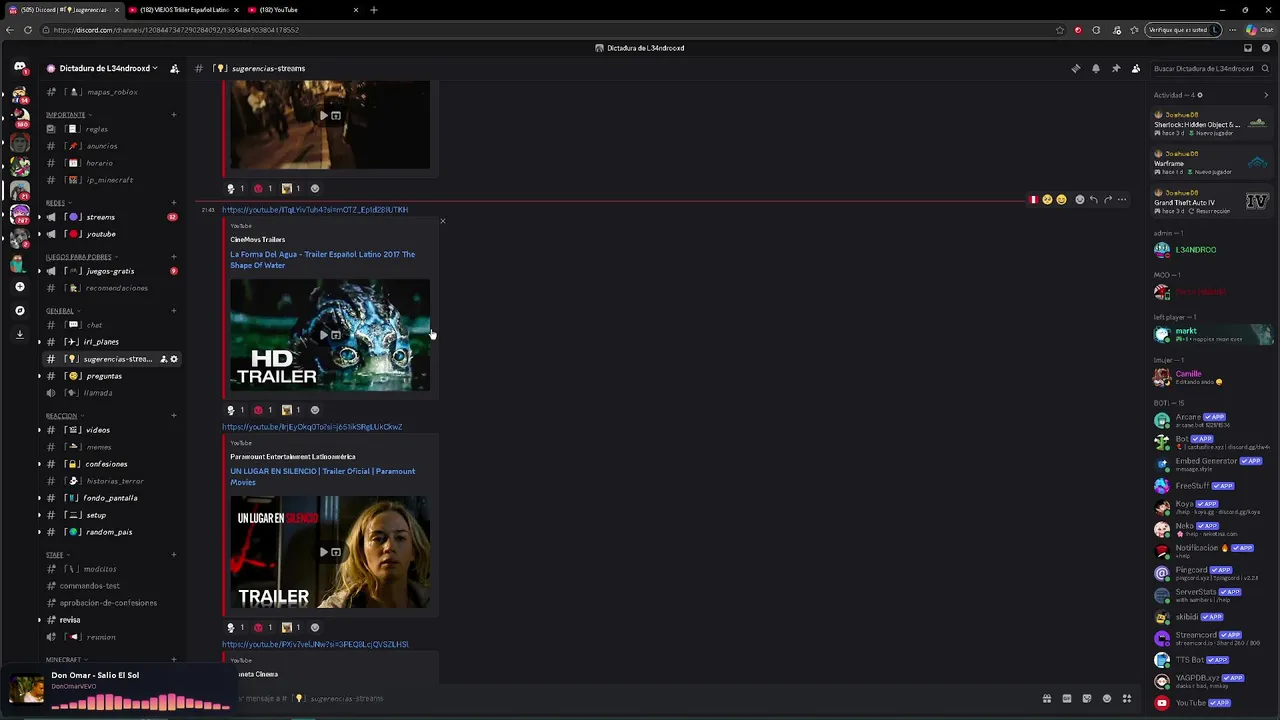
Task: Reply to the hovered message
Action: point(1093,200)
